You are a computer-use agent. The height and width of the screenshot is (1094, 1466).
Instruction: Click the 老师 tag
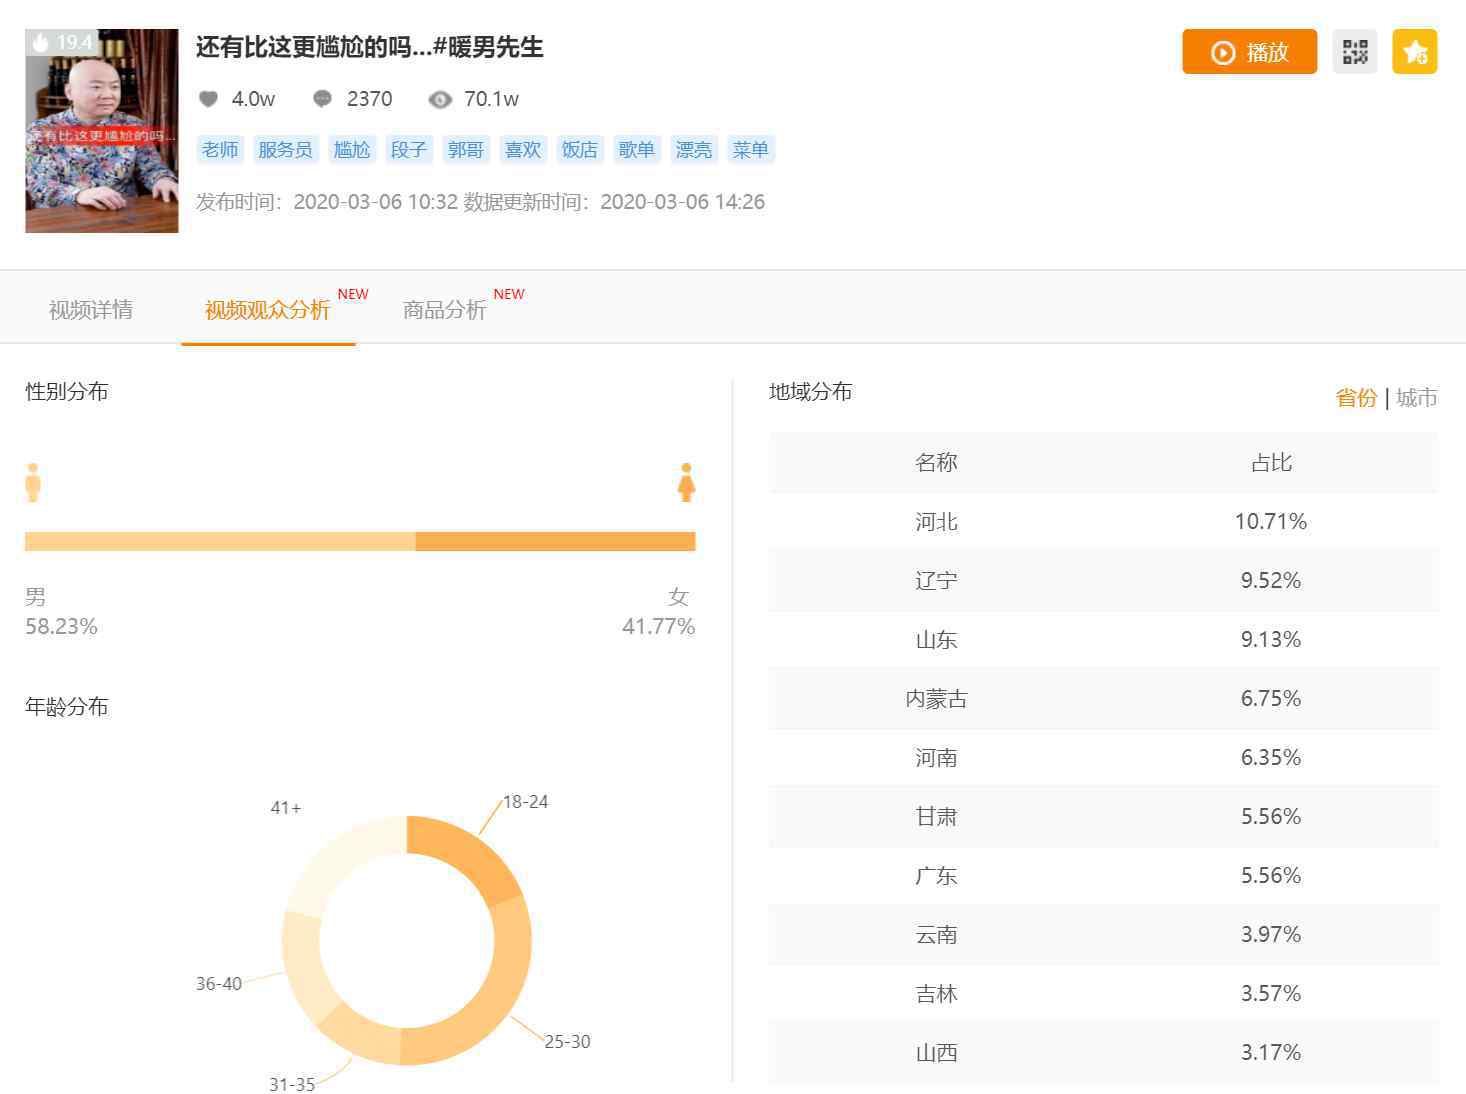[x=221, y=150]
